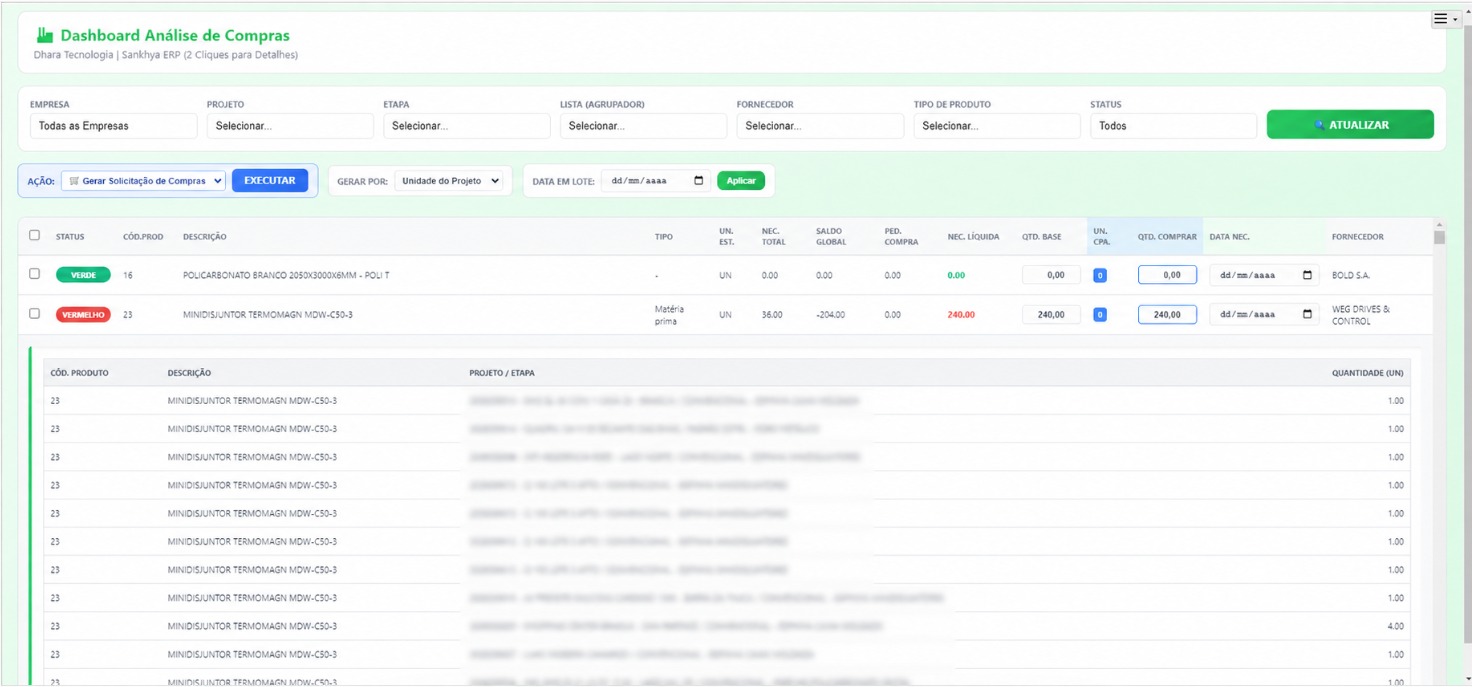Open the hamburger menu at top right
1472x687 pixels.
coord(1445,19)
